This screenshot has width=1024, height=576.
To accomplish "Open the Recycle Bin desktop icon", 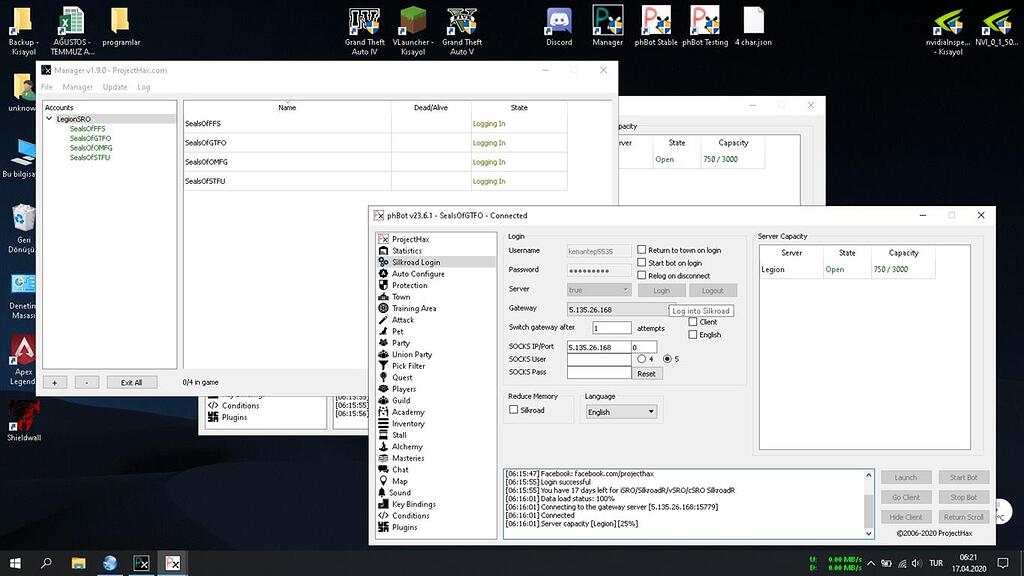I will [x=24, y=229].
